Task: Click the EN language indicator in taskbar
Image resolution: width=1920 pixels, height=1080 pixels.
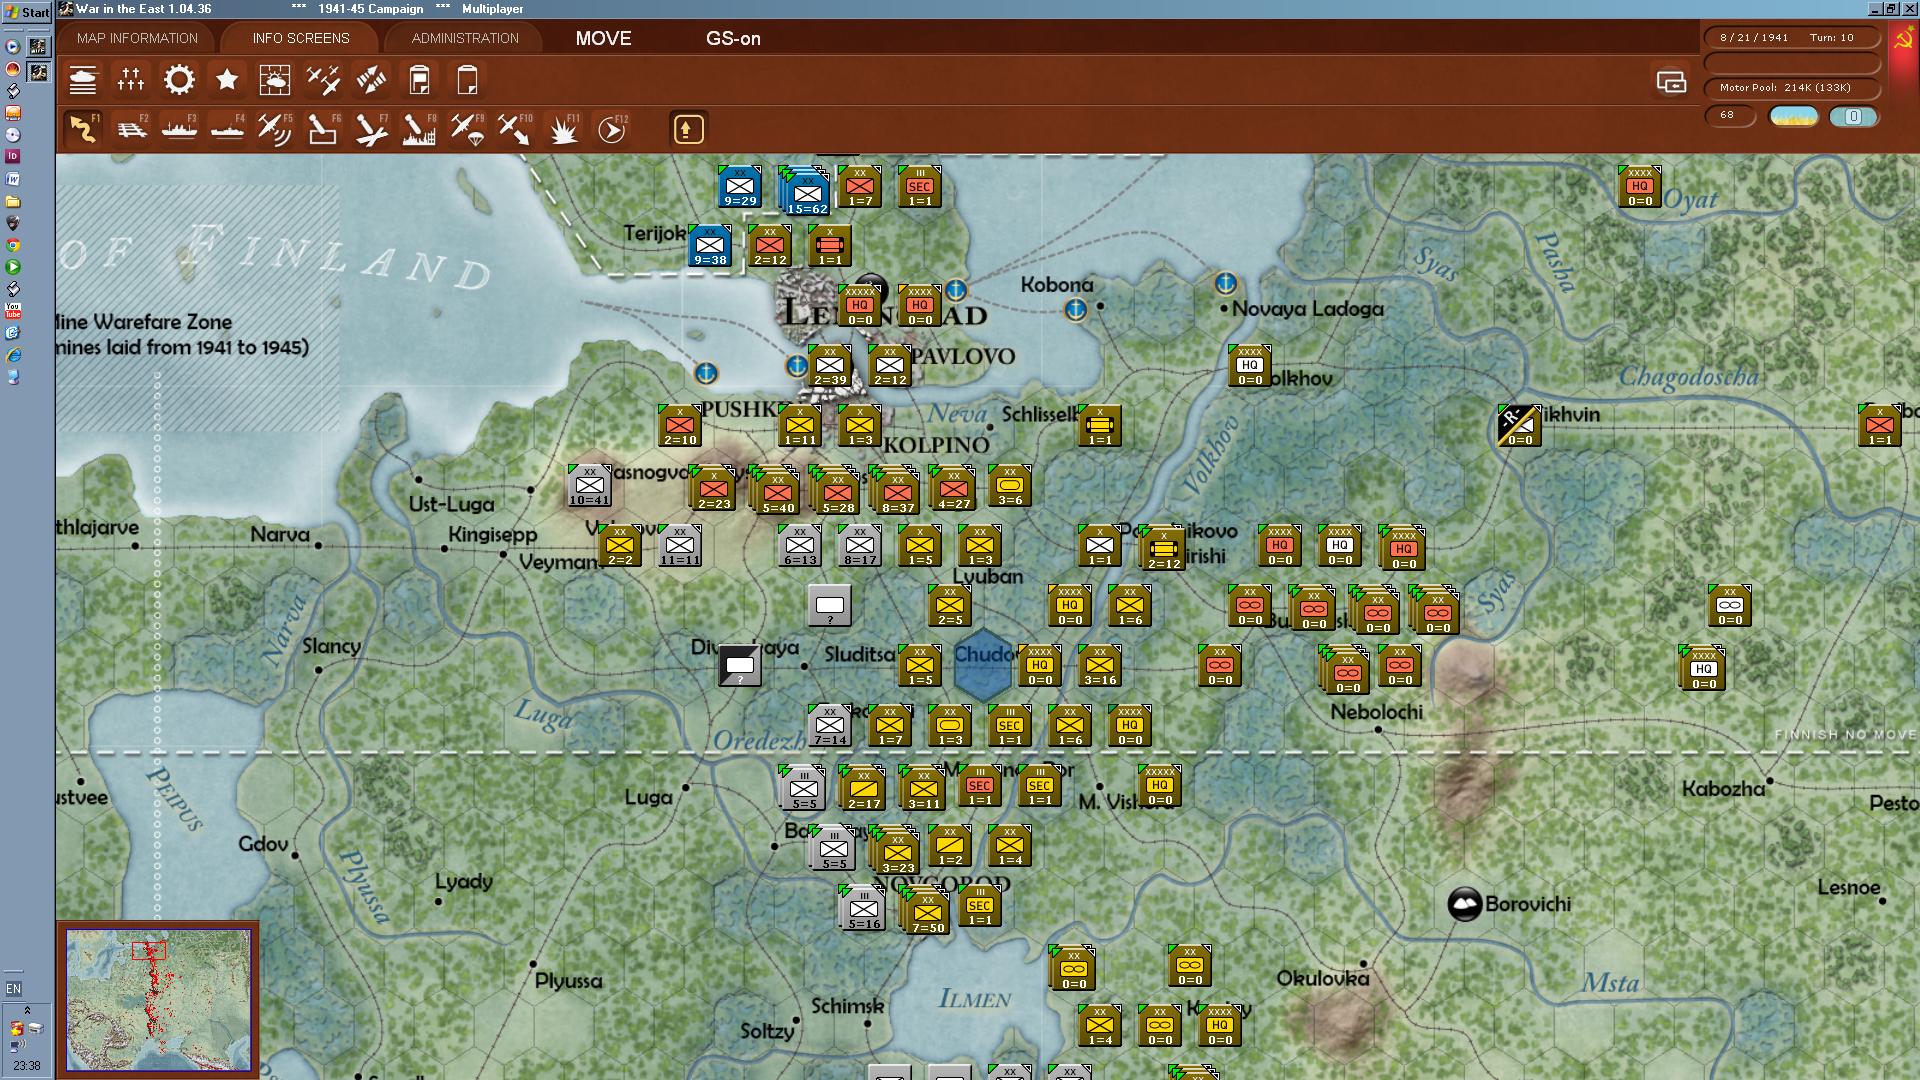Action: 13,989
